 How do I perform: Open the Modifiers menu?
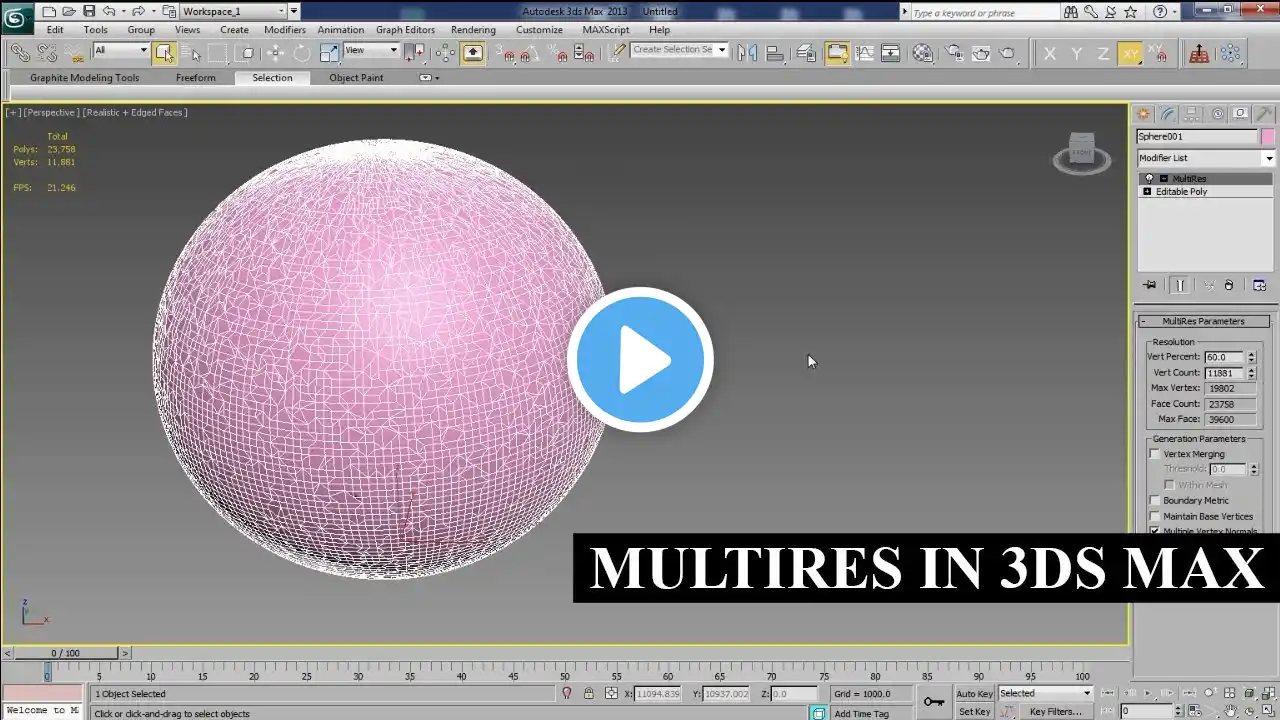285,30
